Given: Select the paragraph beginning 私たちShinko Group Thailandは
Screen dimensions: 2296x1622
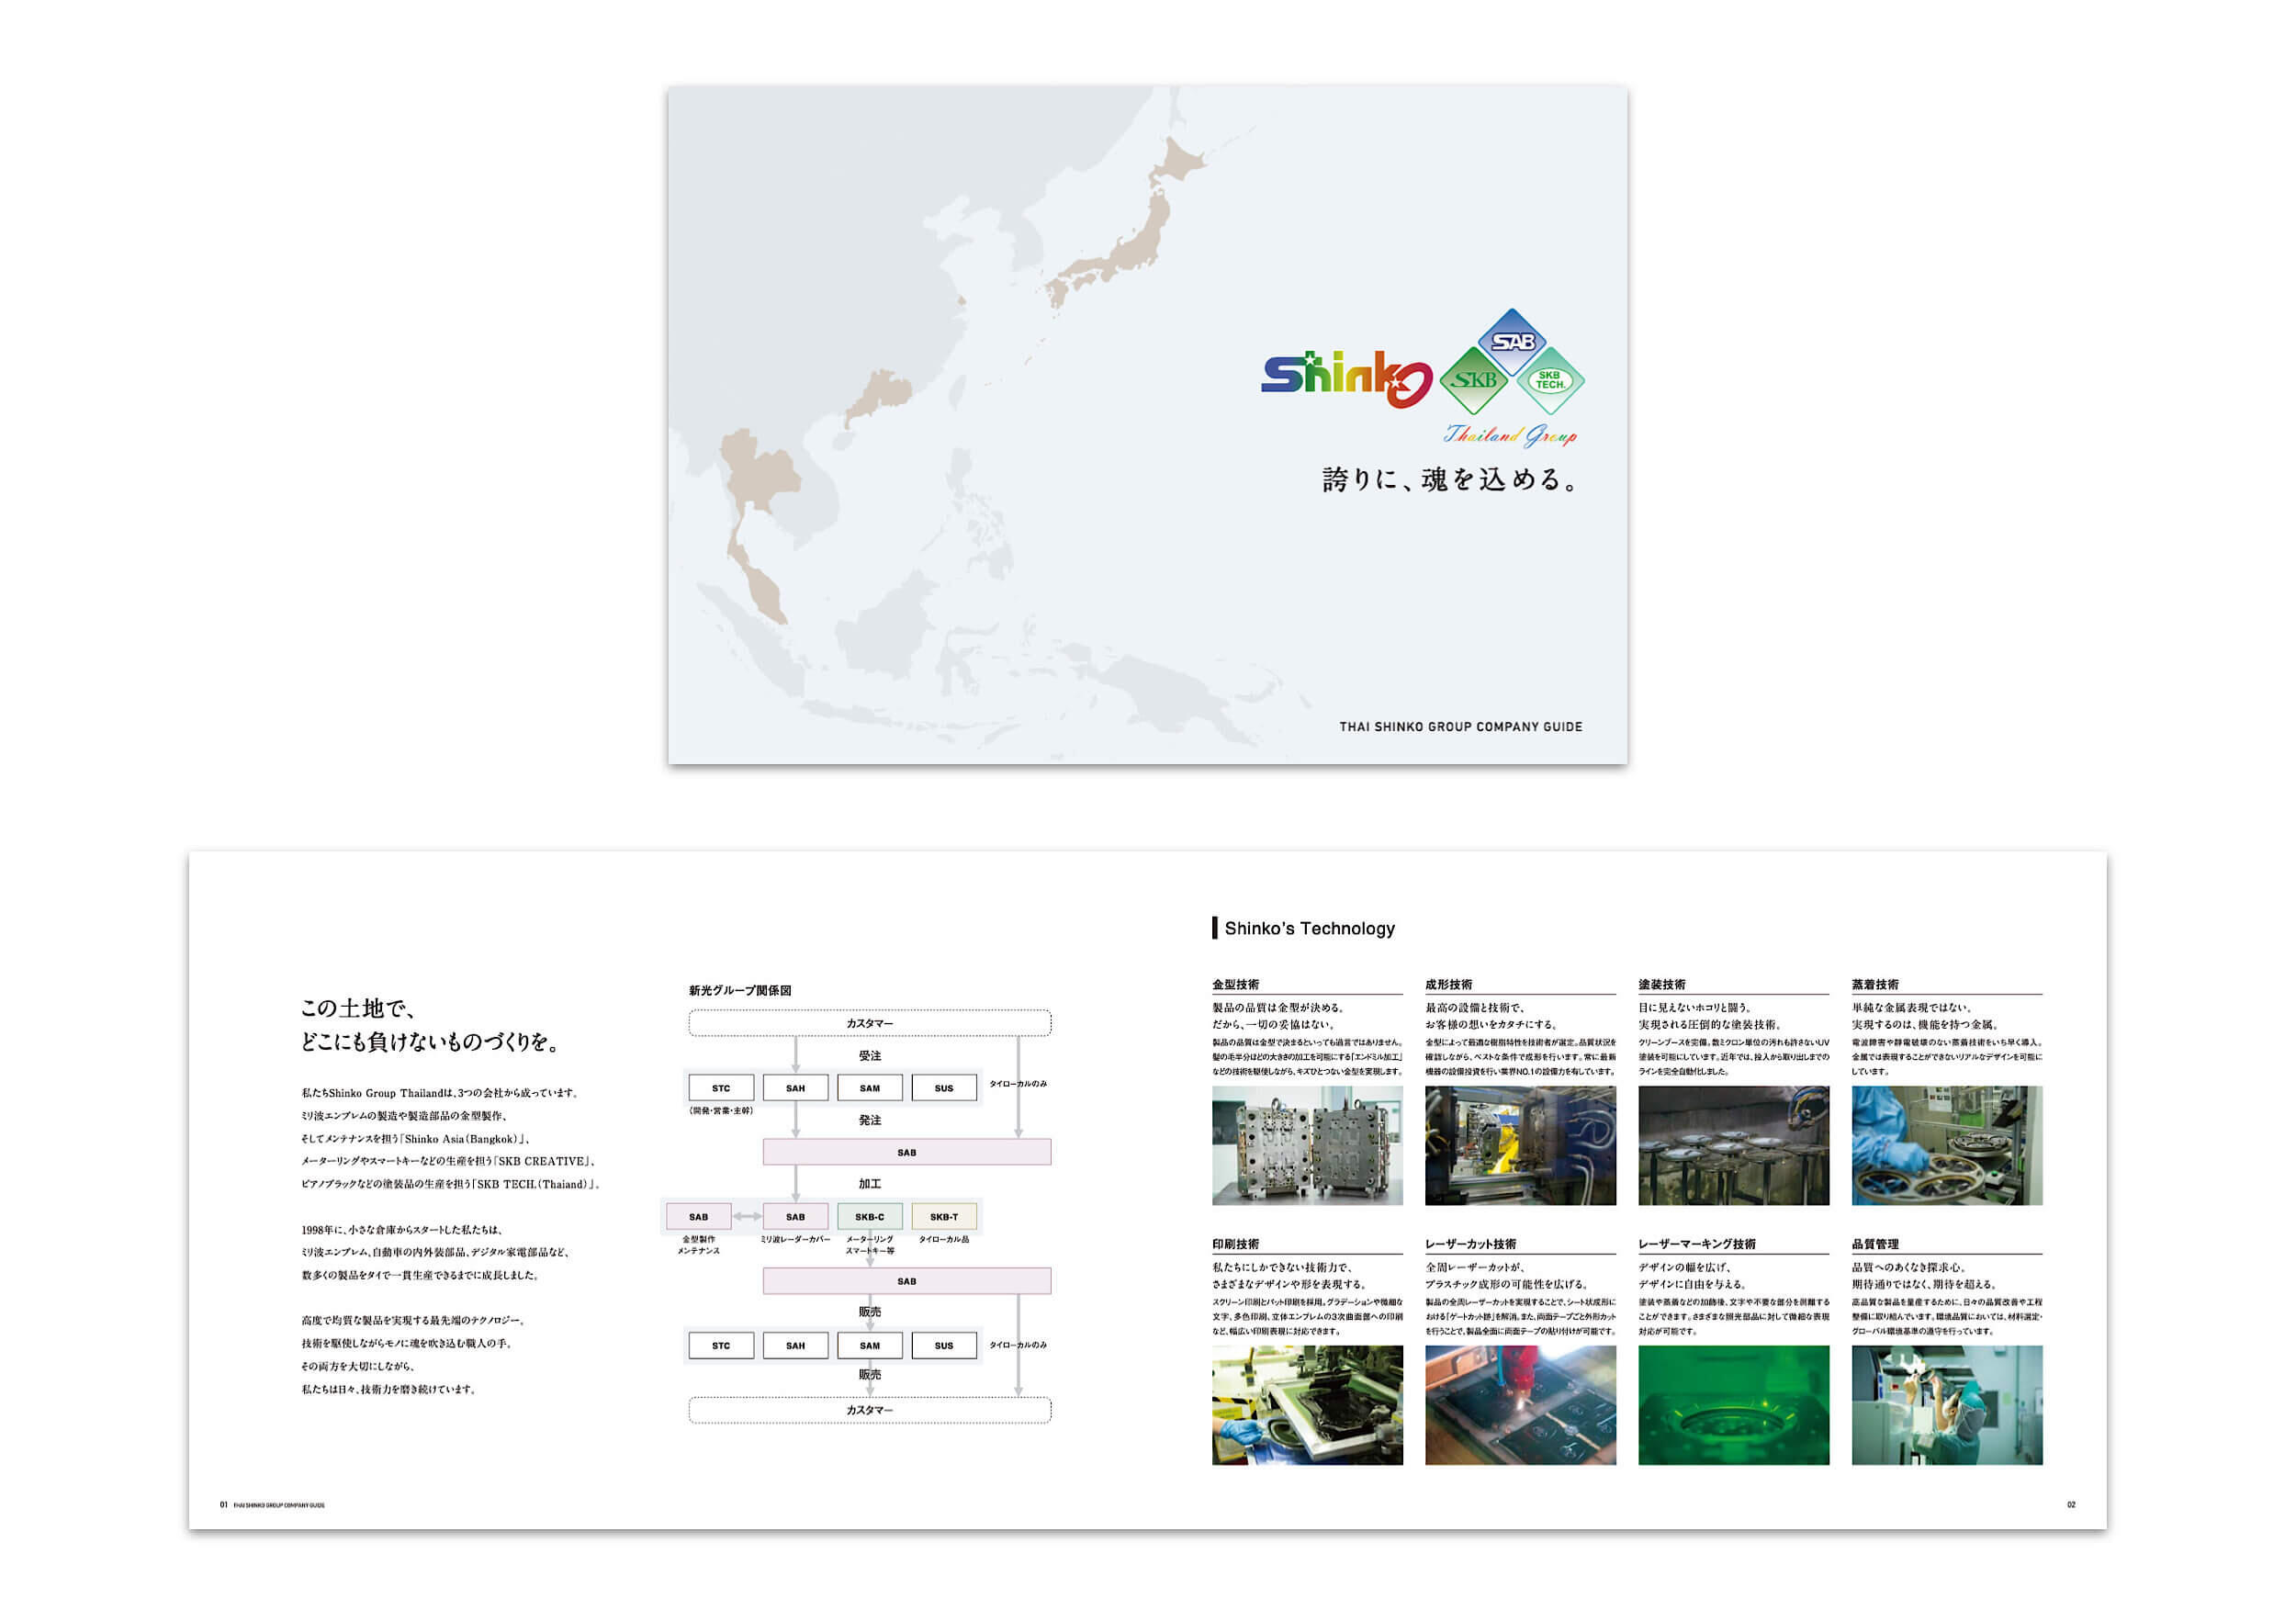Looking at the screenshot, I should [451, 1139].
